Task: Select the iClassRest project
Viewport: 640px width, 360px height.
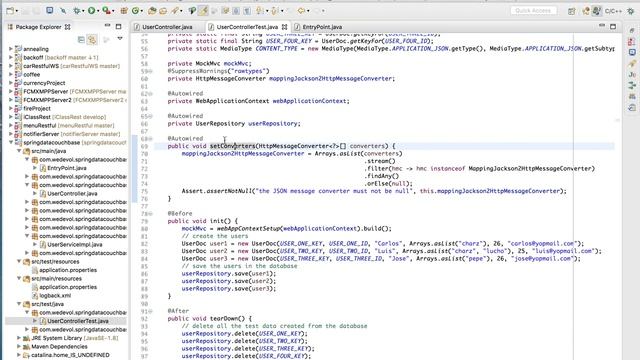Action: [x=37, y=117]
